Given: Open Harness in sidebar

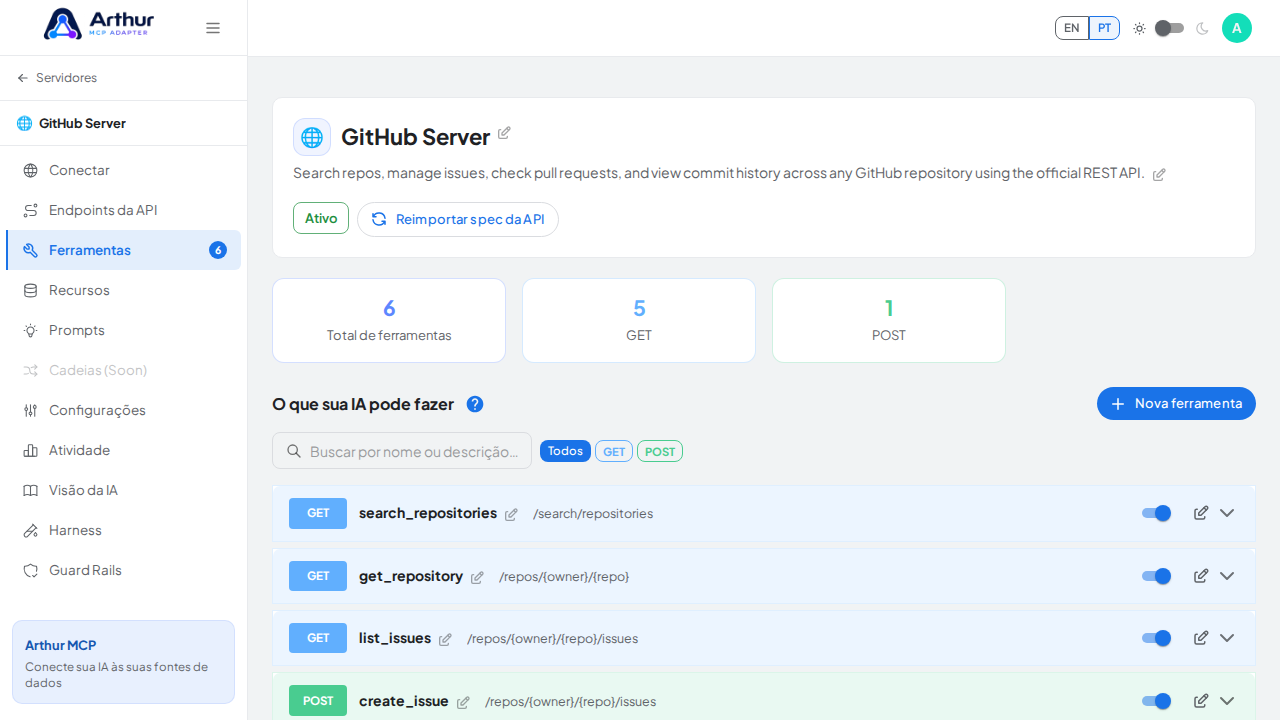Looking at the screenshot, I should [124, 530].
